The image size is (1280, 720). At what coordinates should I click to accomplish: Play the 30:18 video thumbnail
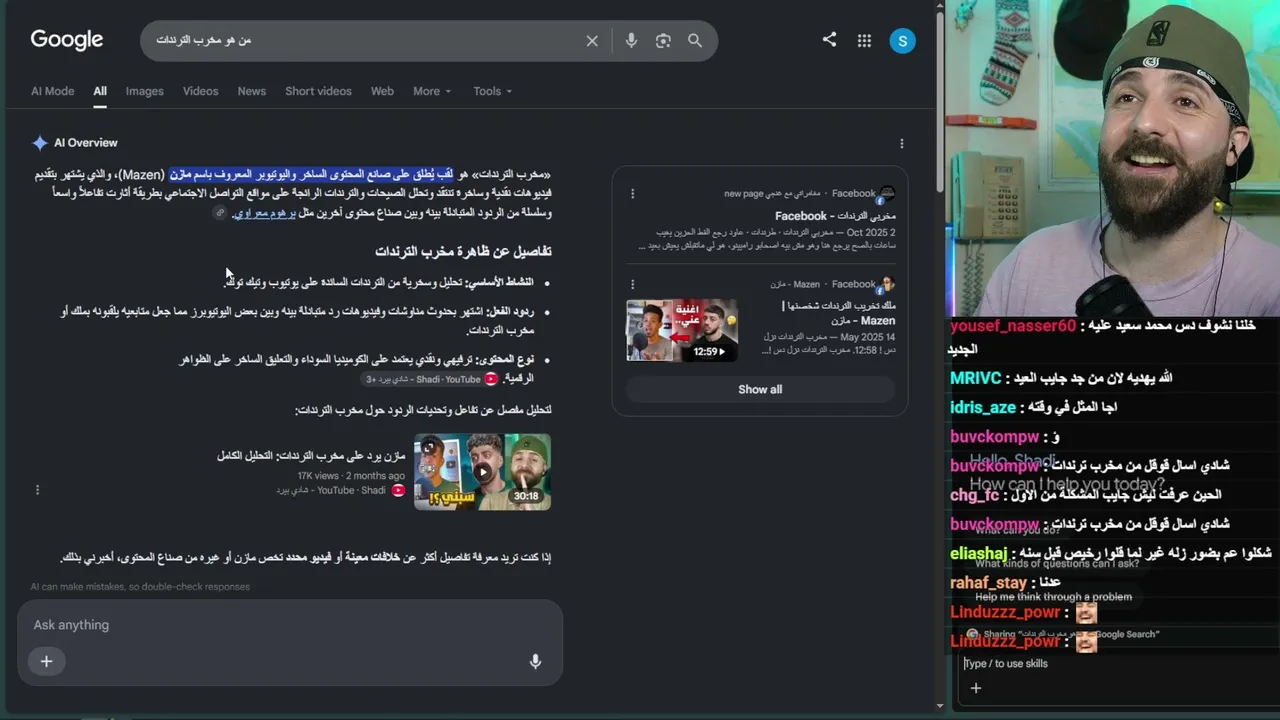click(x=482, y=472)
